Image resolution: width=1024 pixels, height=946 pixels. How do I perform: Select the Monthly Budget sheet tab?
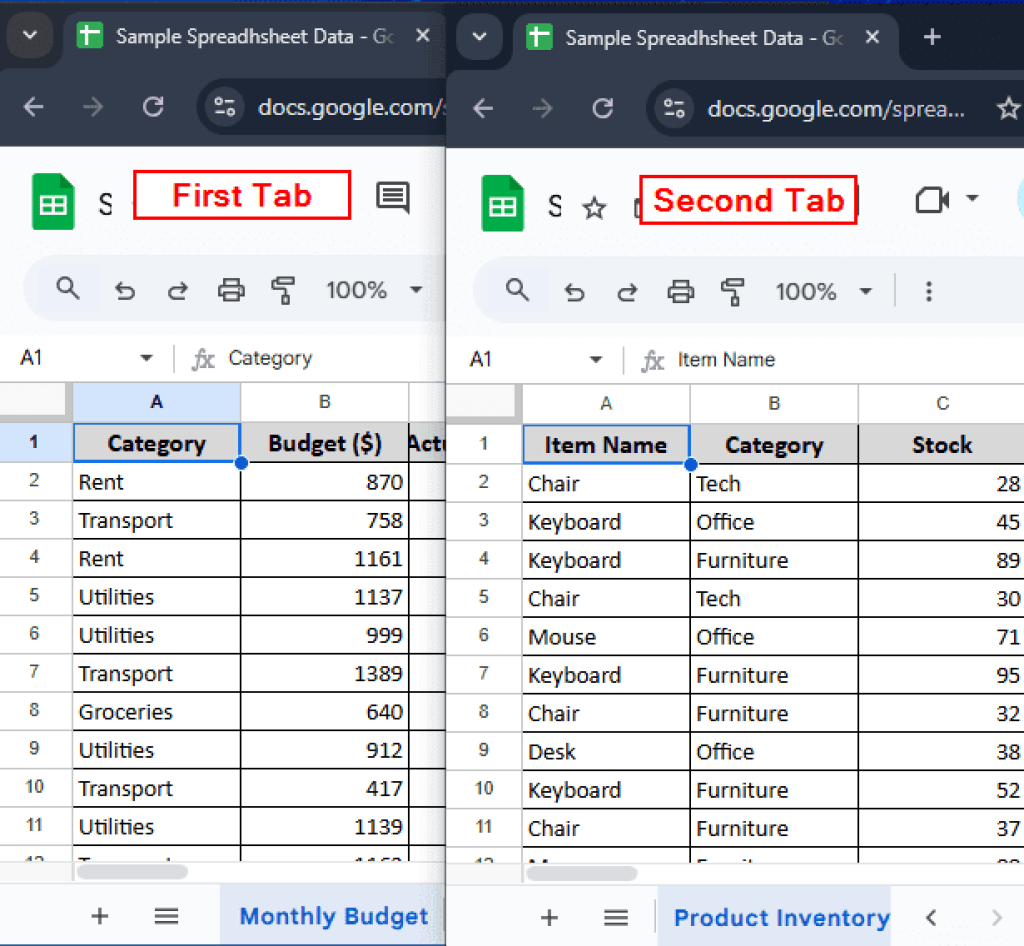(334, 916)
